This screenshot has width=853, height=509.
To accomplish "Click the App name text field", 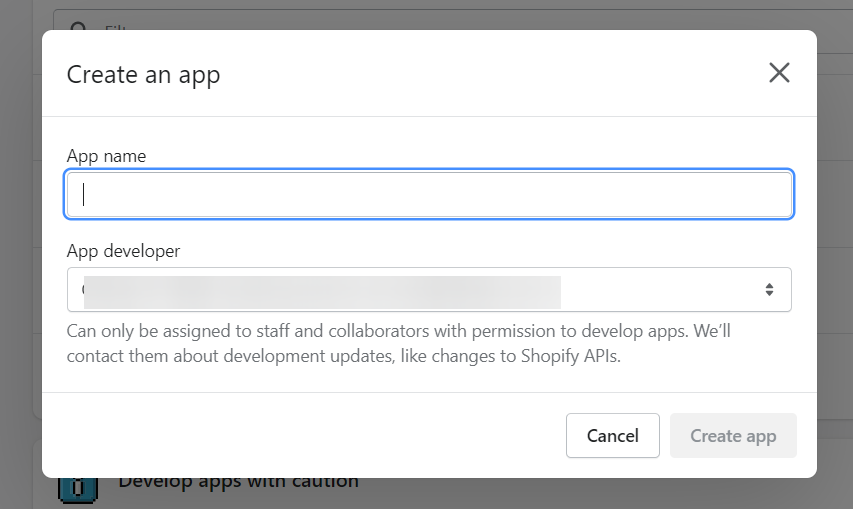I will pos(429,195).
